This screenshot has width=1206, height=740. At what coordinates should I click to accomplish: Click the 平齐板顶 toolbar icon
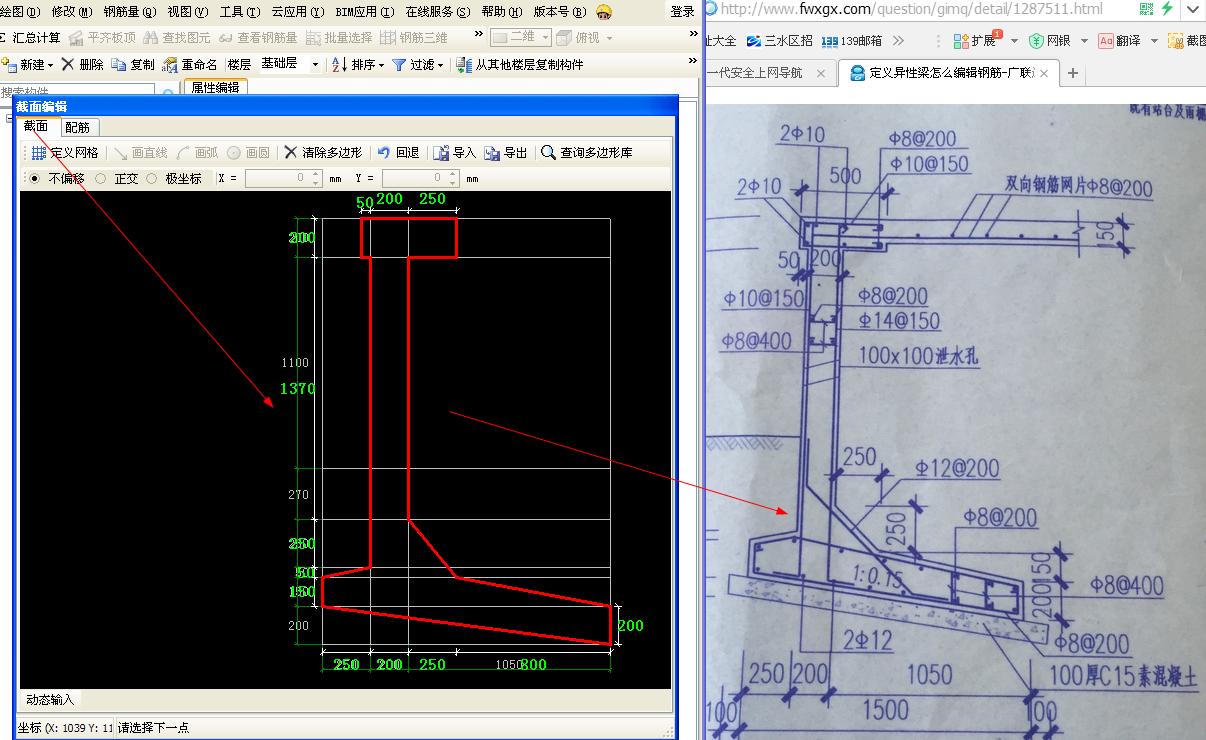pyautogui.click(x=76, y=38)
